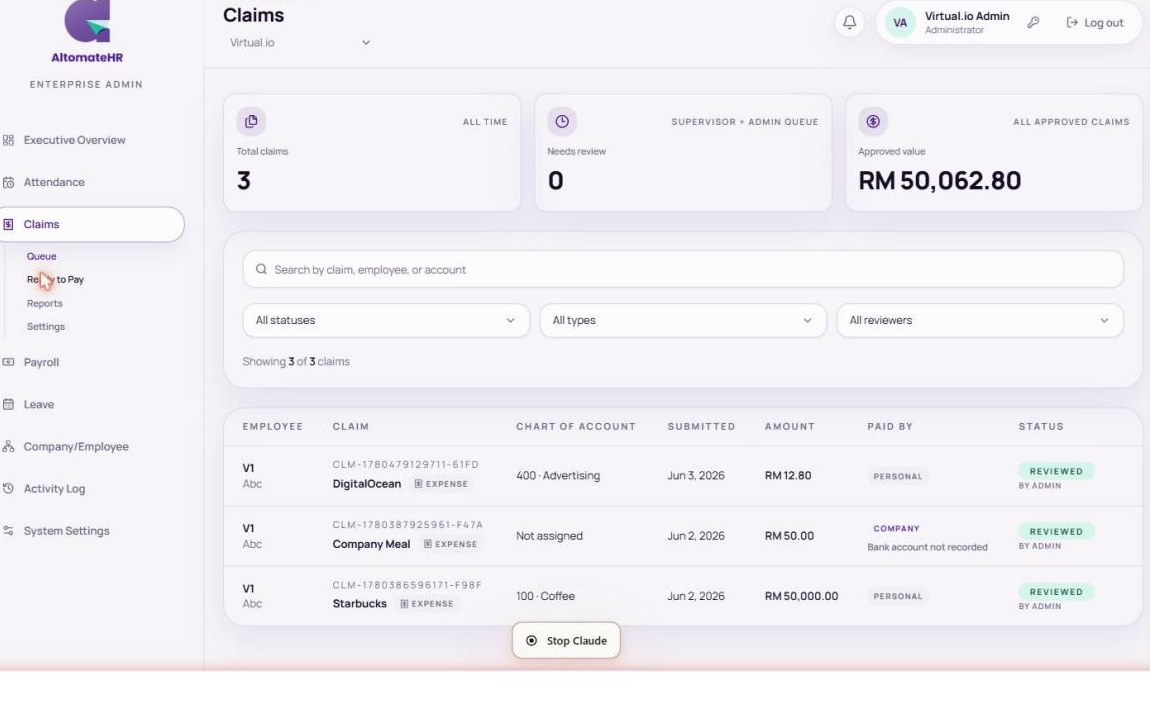Screen dimensions: 1150x703
Task: Click the System Settings sliders icon
Action: point(8,531)
